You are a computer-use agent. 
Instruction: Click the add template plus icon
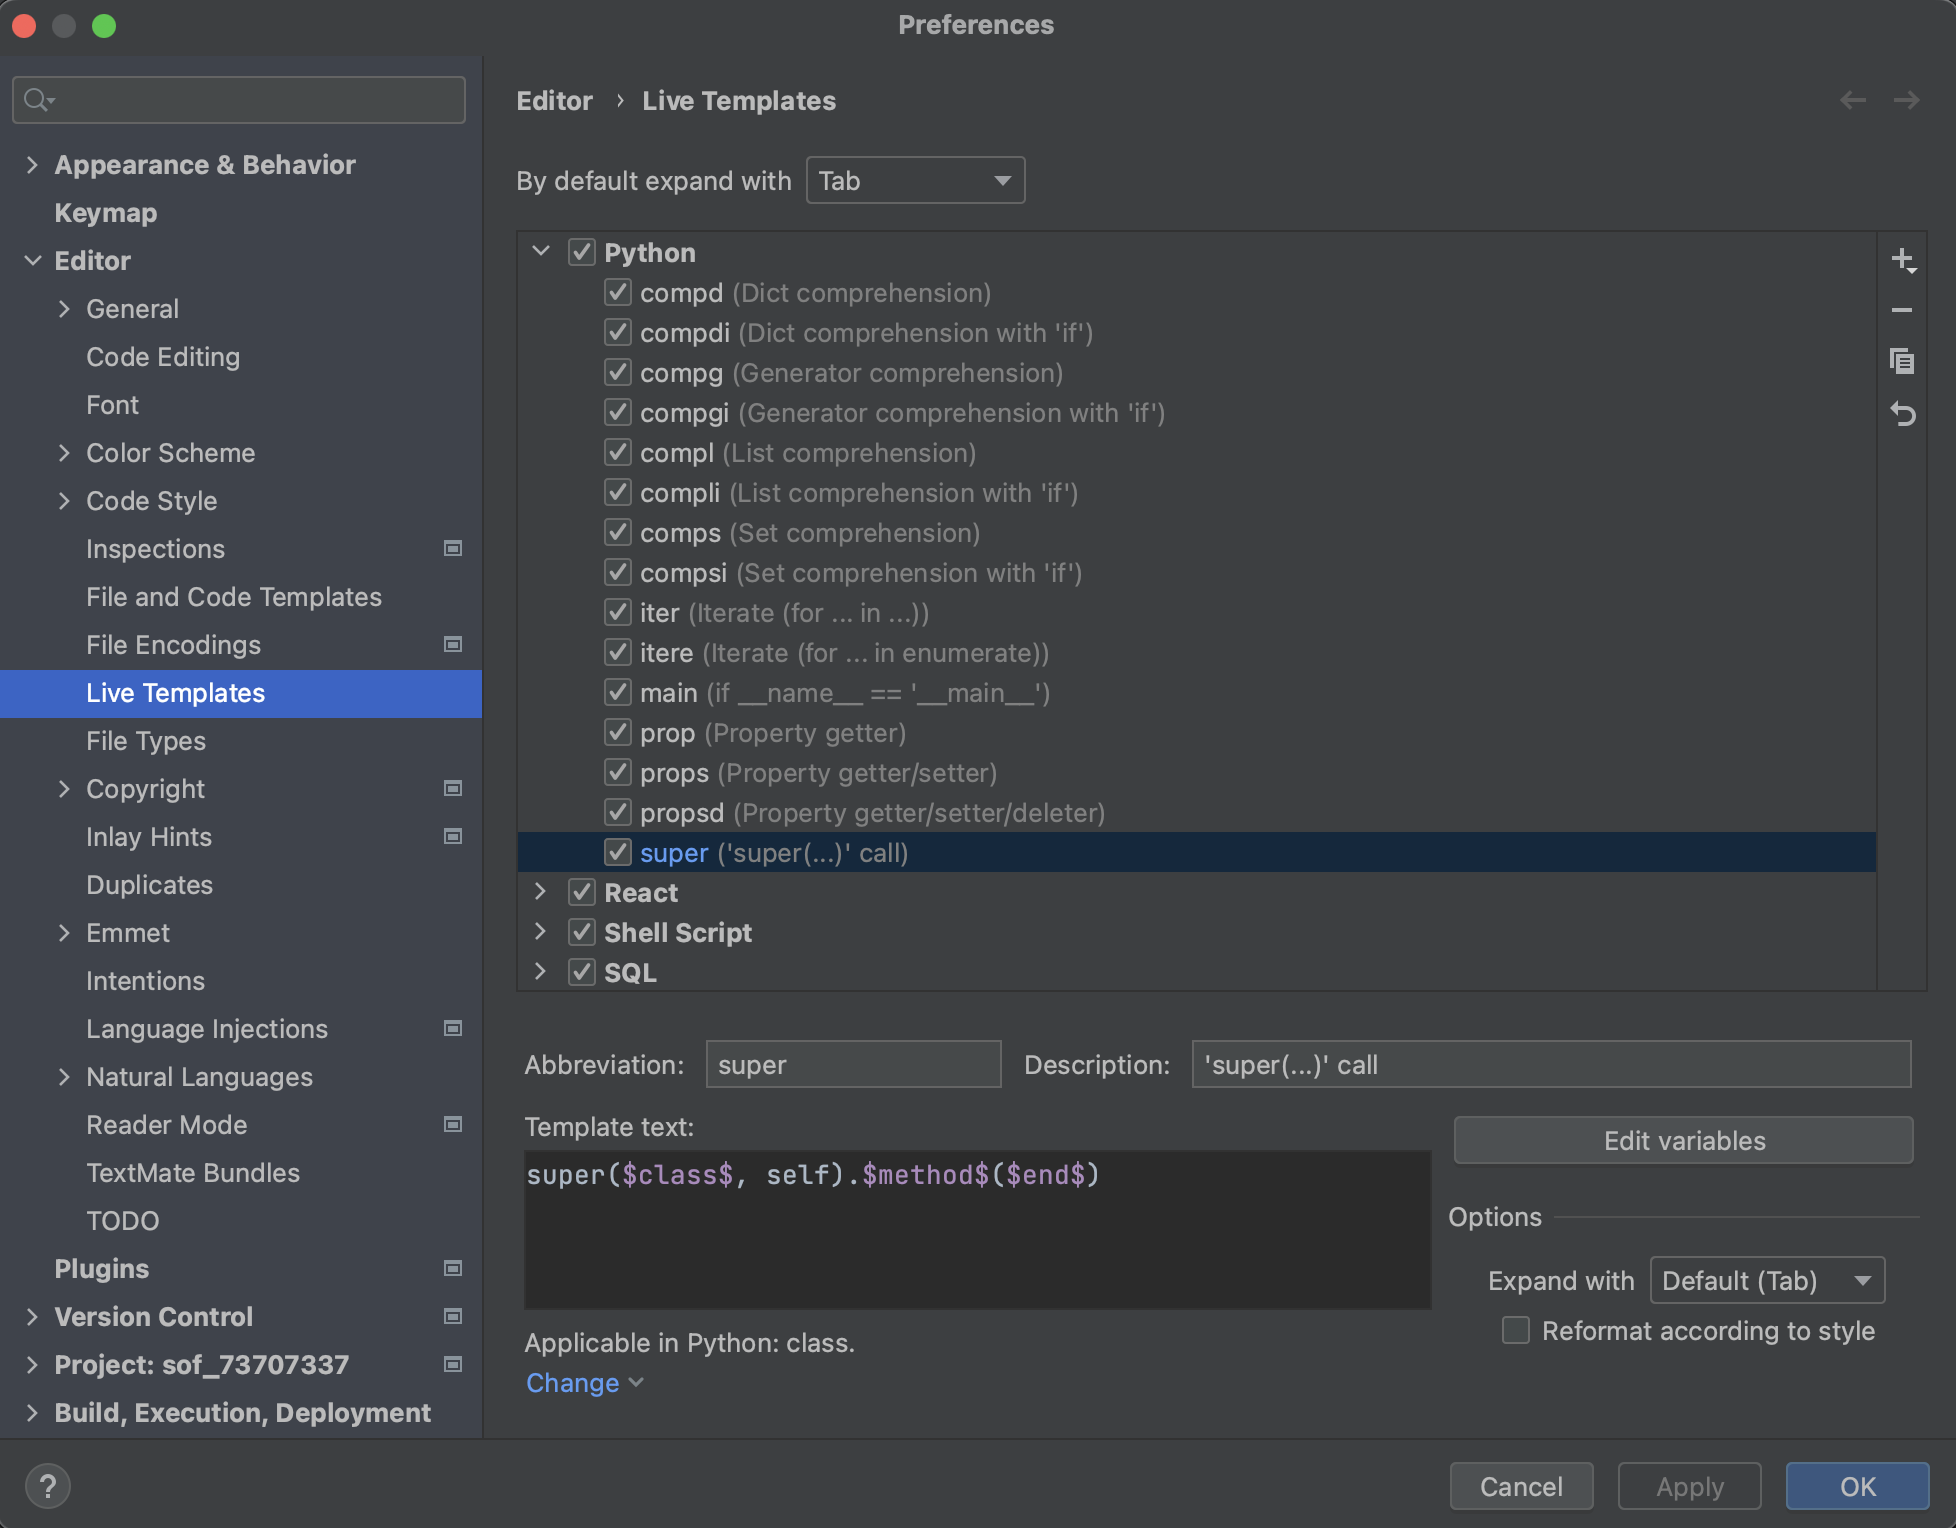tap(1903, 260)
